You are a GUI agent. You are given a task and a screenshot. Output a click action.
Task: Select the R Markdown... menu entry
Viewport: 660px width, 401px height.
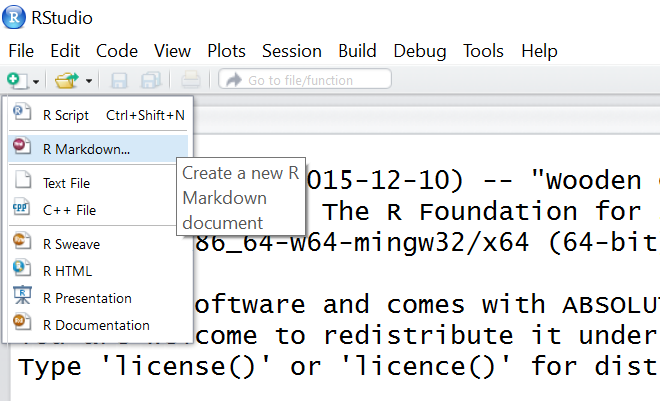point(98,149)
